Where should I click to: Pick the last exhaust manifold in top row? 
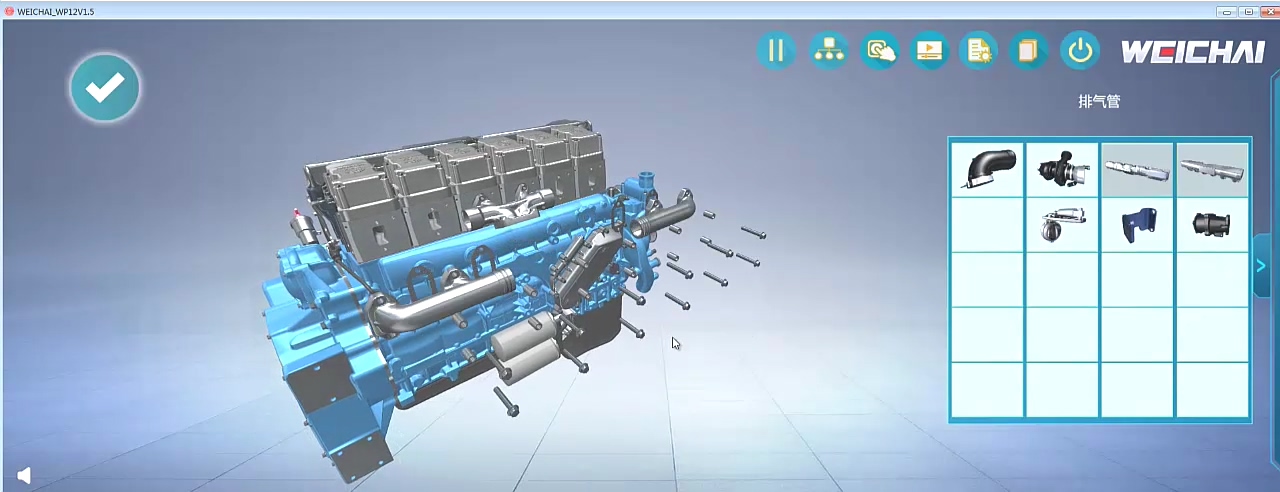pos(1212,169)
